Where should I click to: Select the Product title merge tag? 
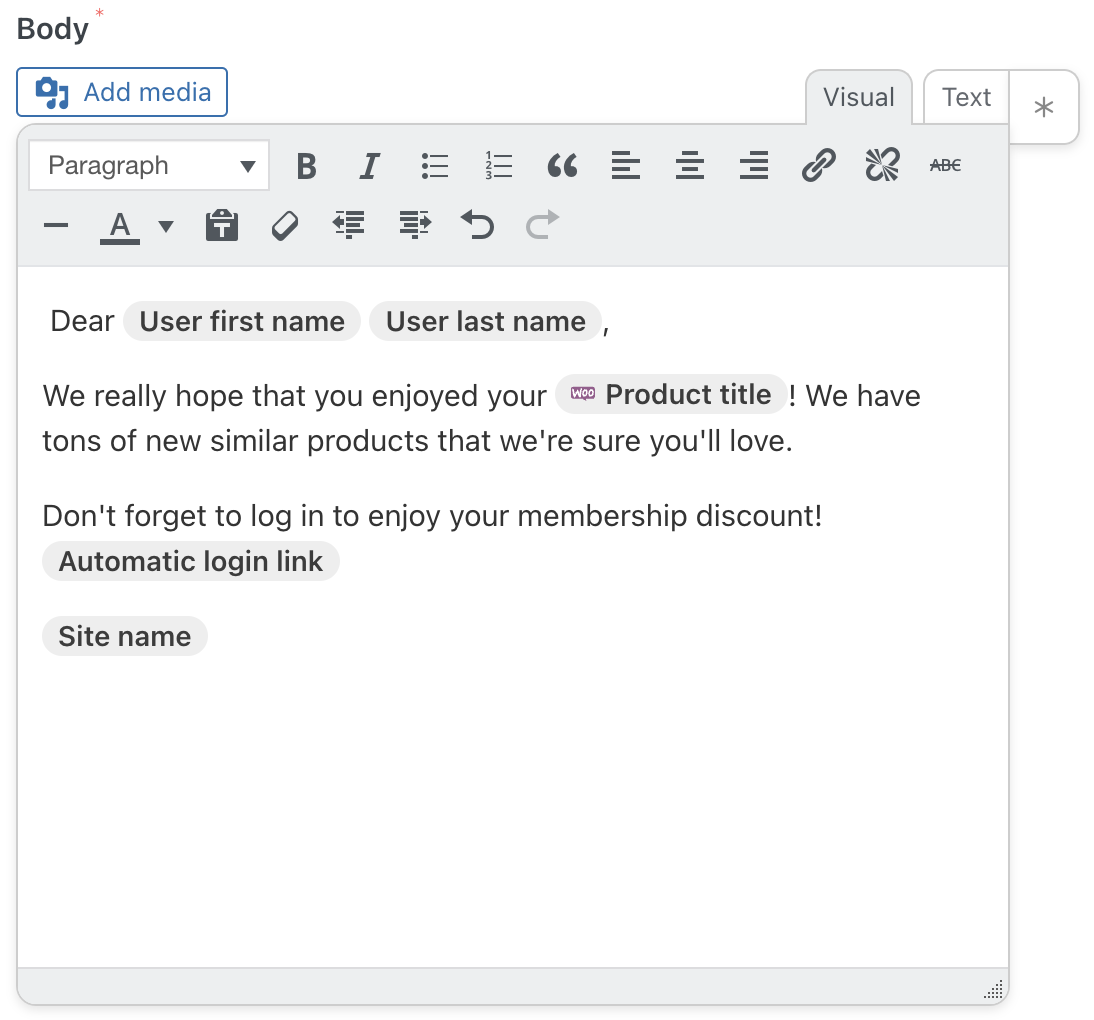(671, 395)
